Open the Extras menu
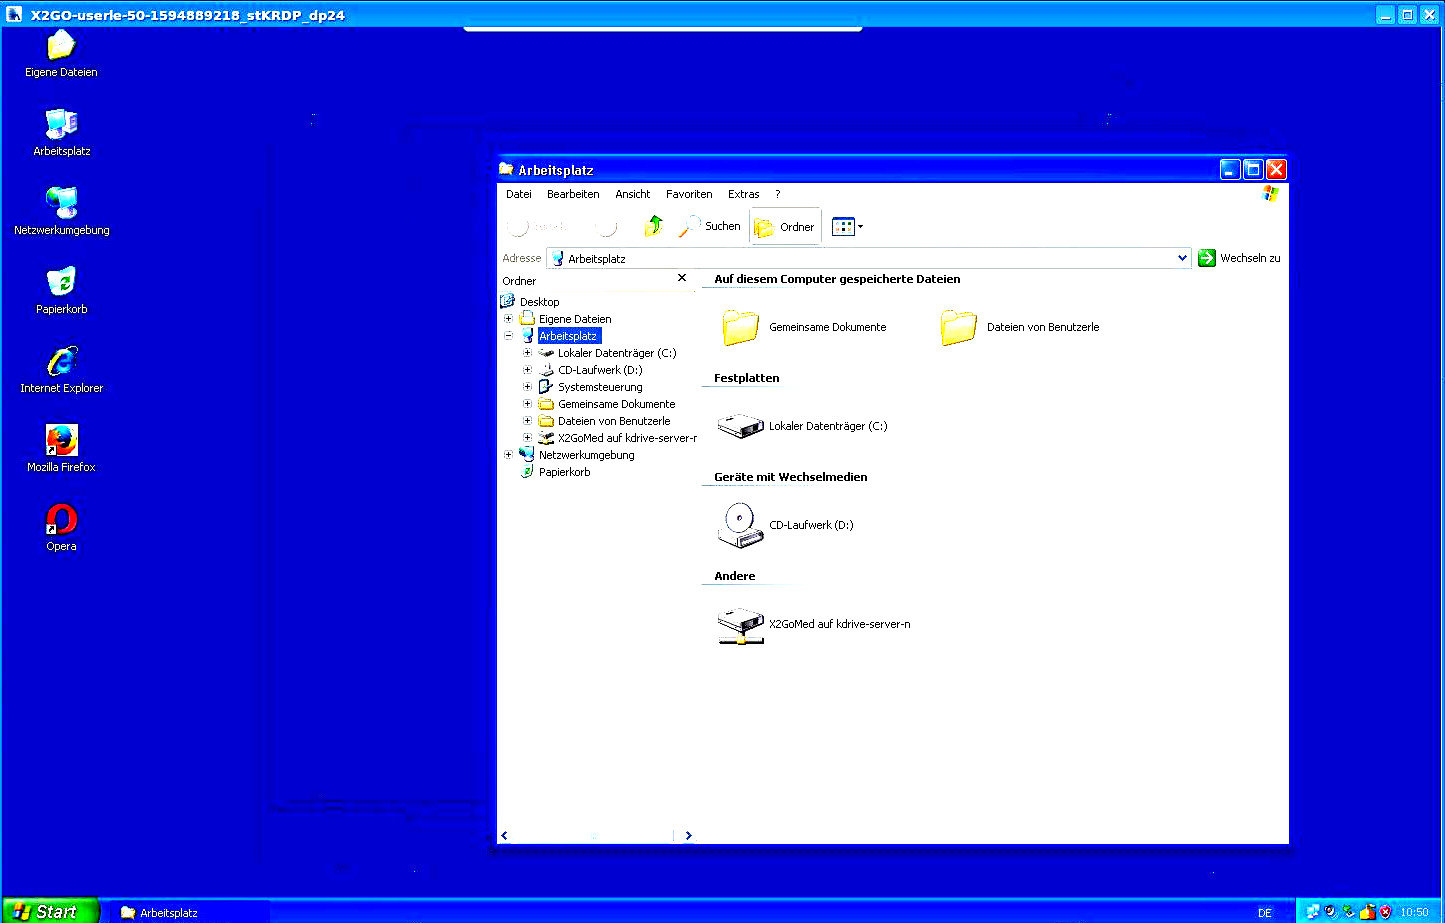Screen dimensions: 1445x923 pyautogui.click(x=743, y=194)
